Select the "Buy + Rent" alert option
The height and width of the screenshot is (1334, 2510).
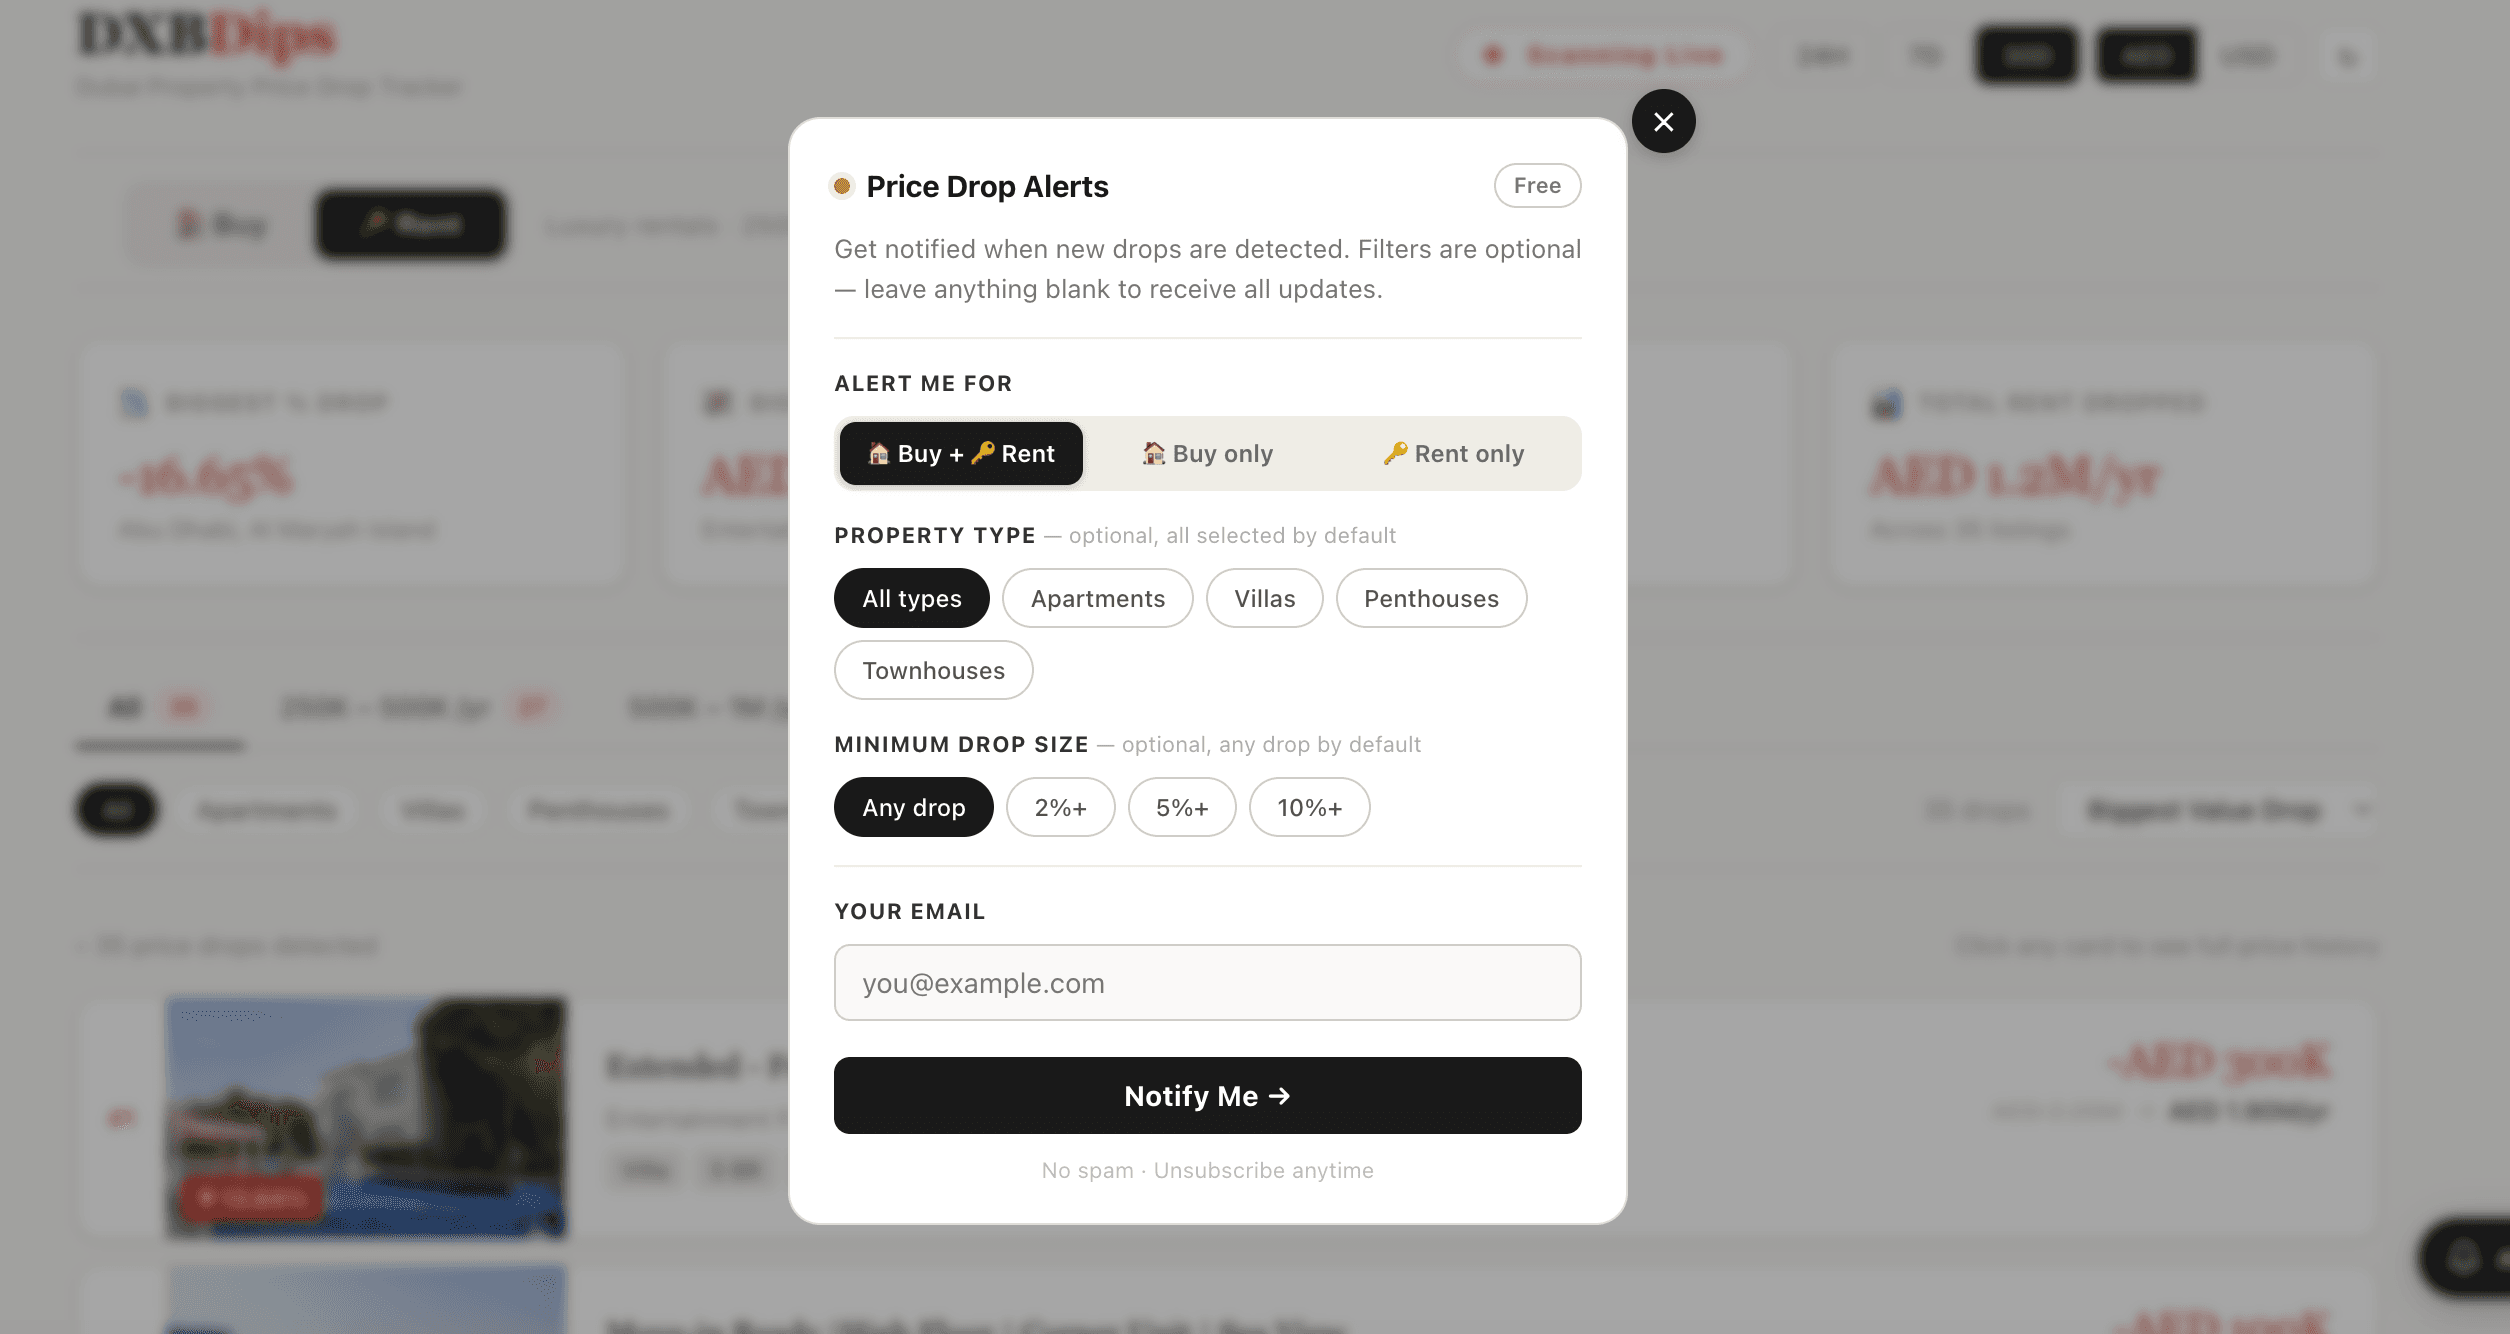(960, 453)
